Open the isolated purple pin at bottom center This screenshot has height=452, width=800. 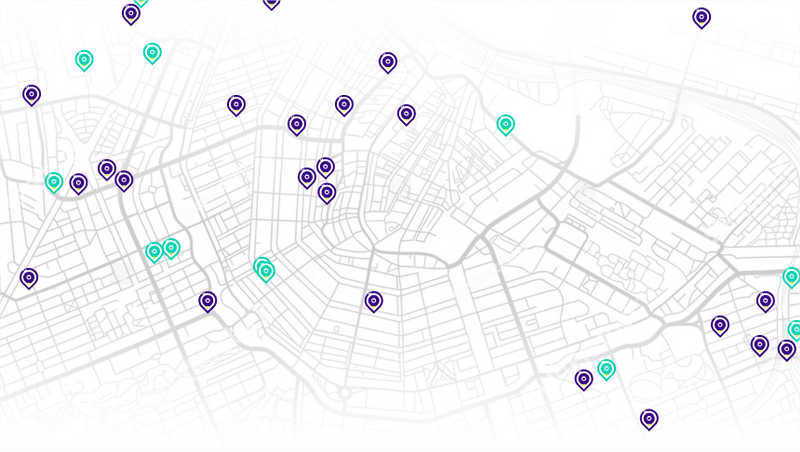click(374, 302)
